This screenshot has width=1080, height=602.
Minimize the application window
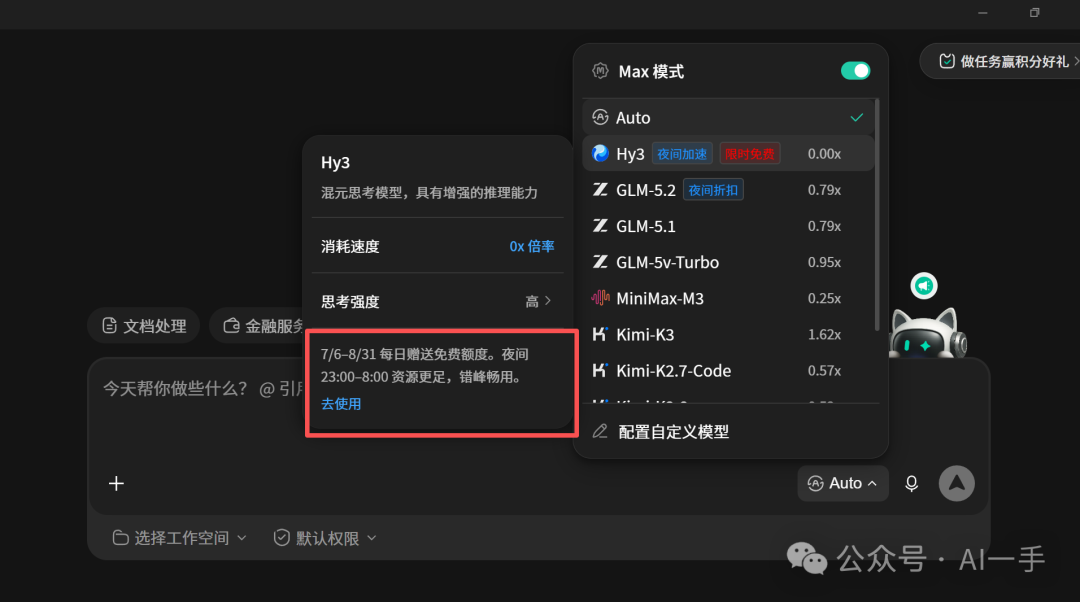coord(983,13)
